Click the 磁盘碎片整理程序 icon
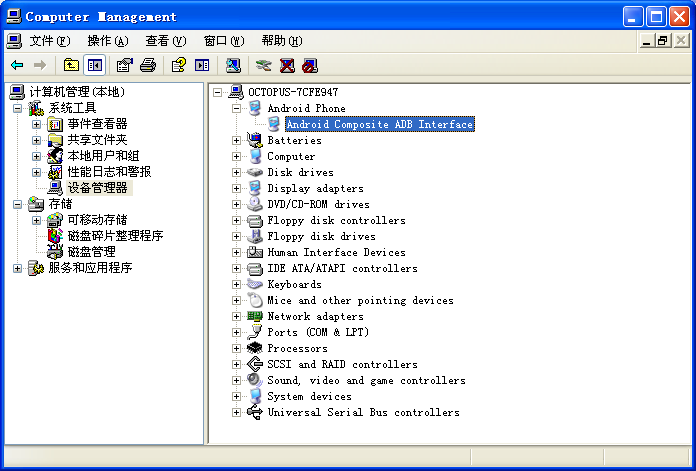696x471 pixels. (x=55, y=236)
